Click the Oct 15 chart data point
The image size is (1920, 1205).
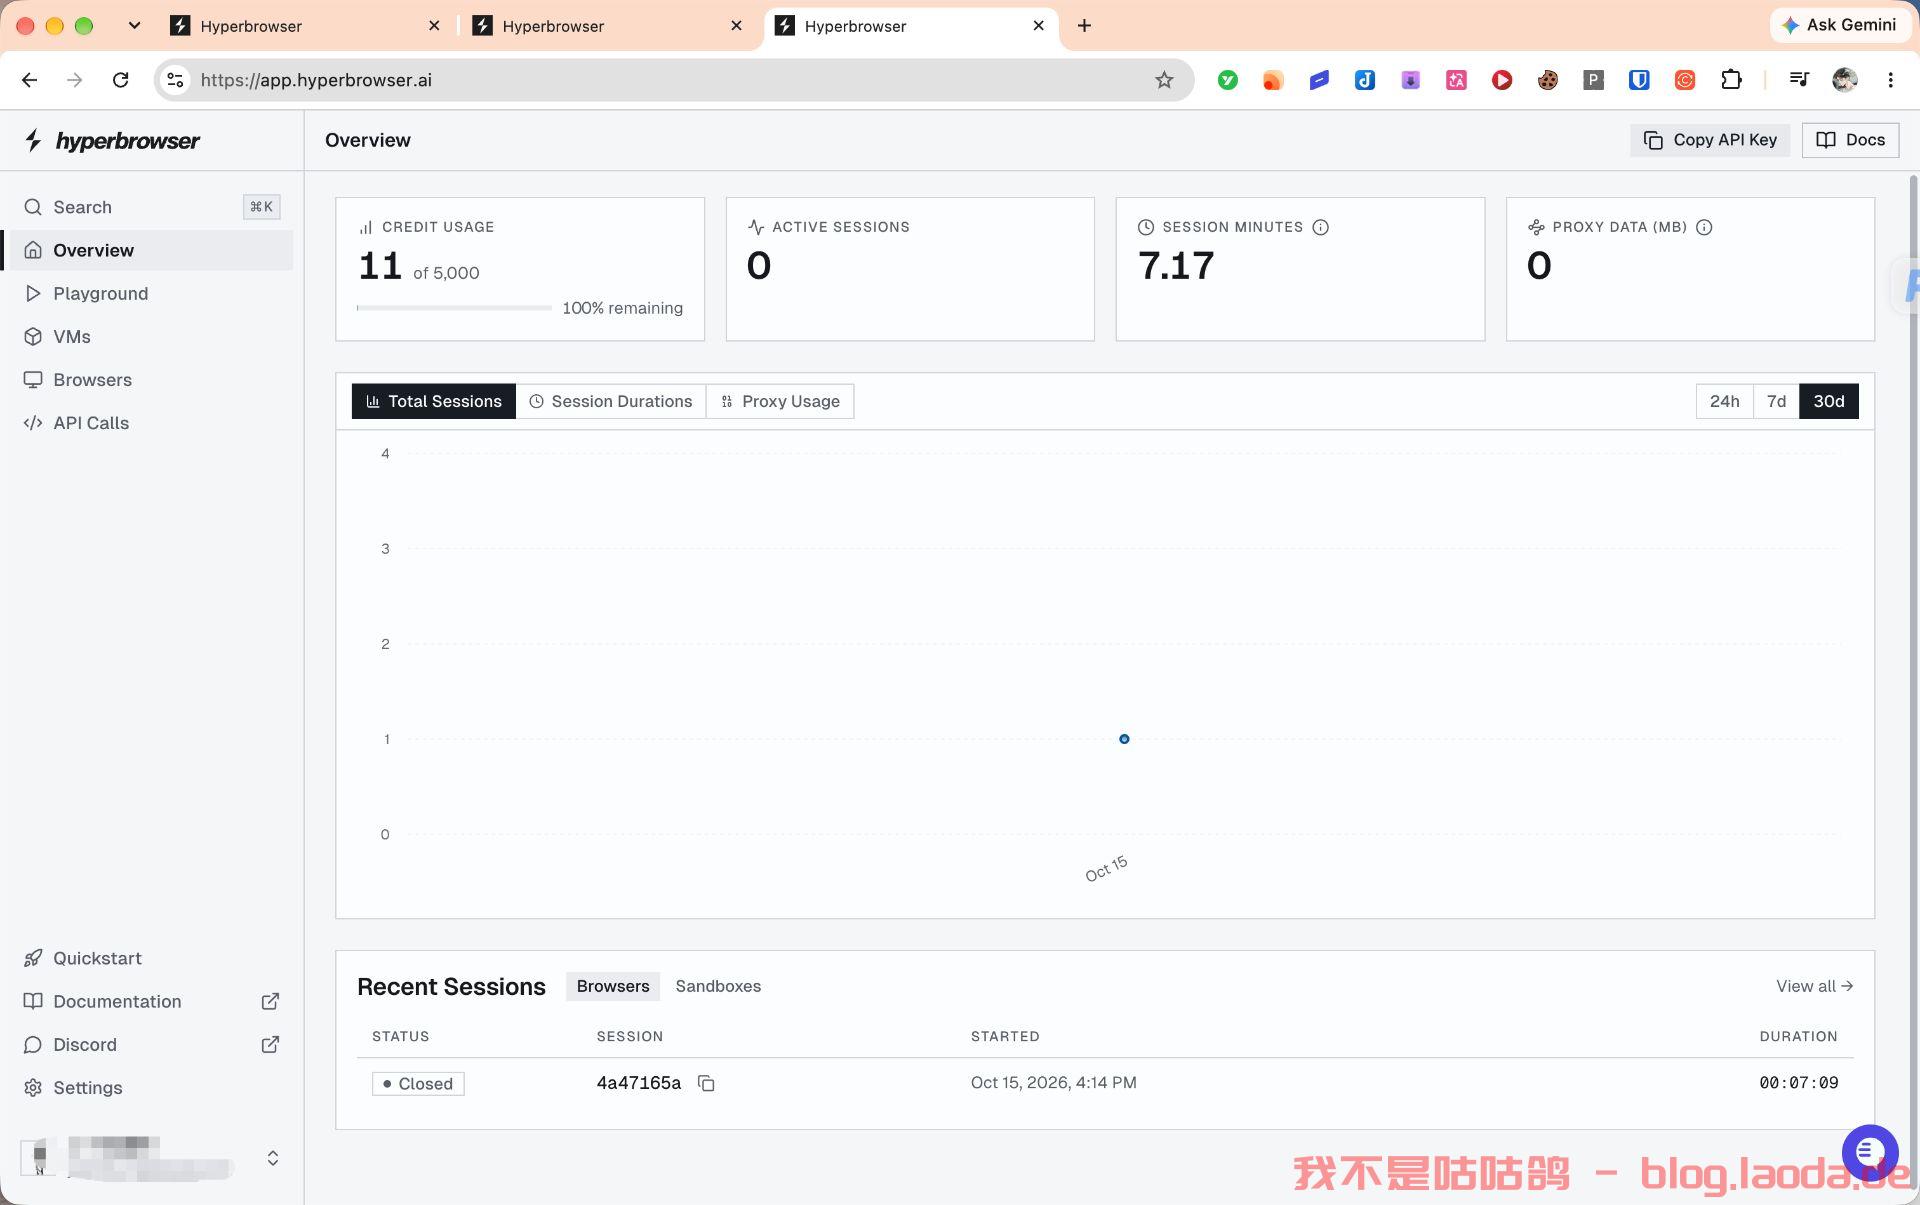(1124, 739)
